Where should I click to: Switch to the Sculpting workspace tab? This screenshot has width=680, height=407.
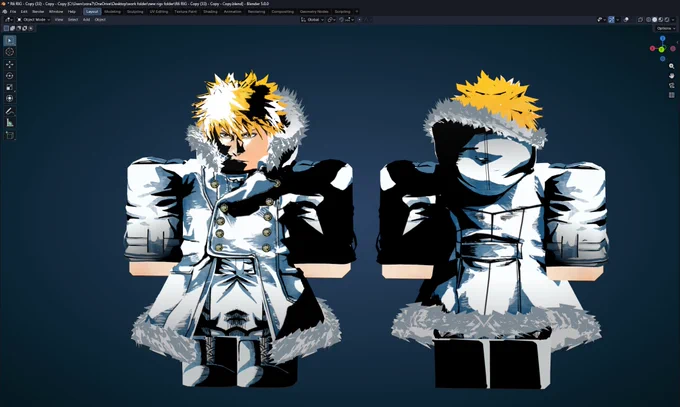tap(135, 12)
